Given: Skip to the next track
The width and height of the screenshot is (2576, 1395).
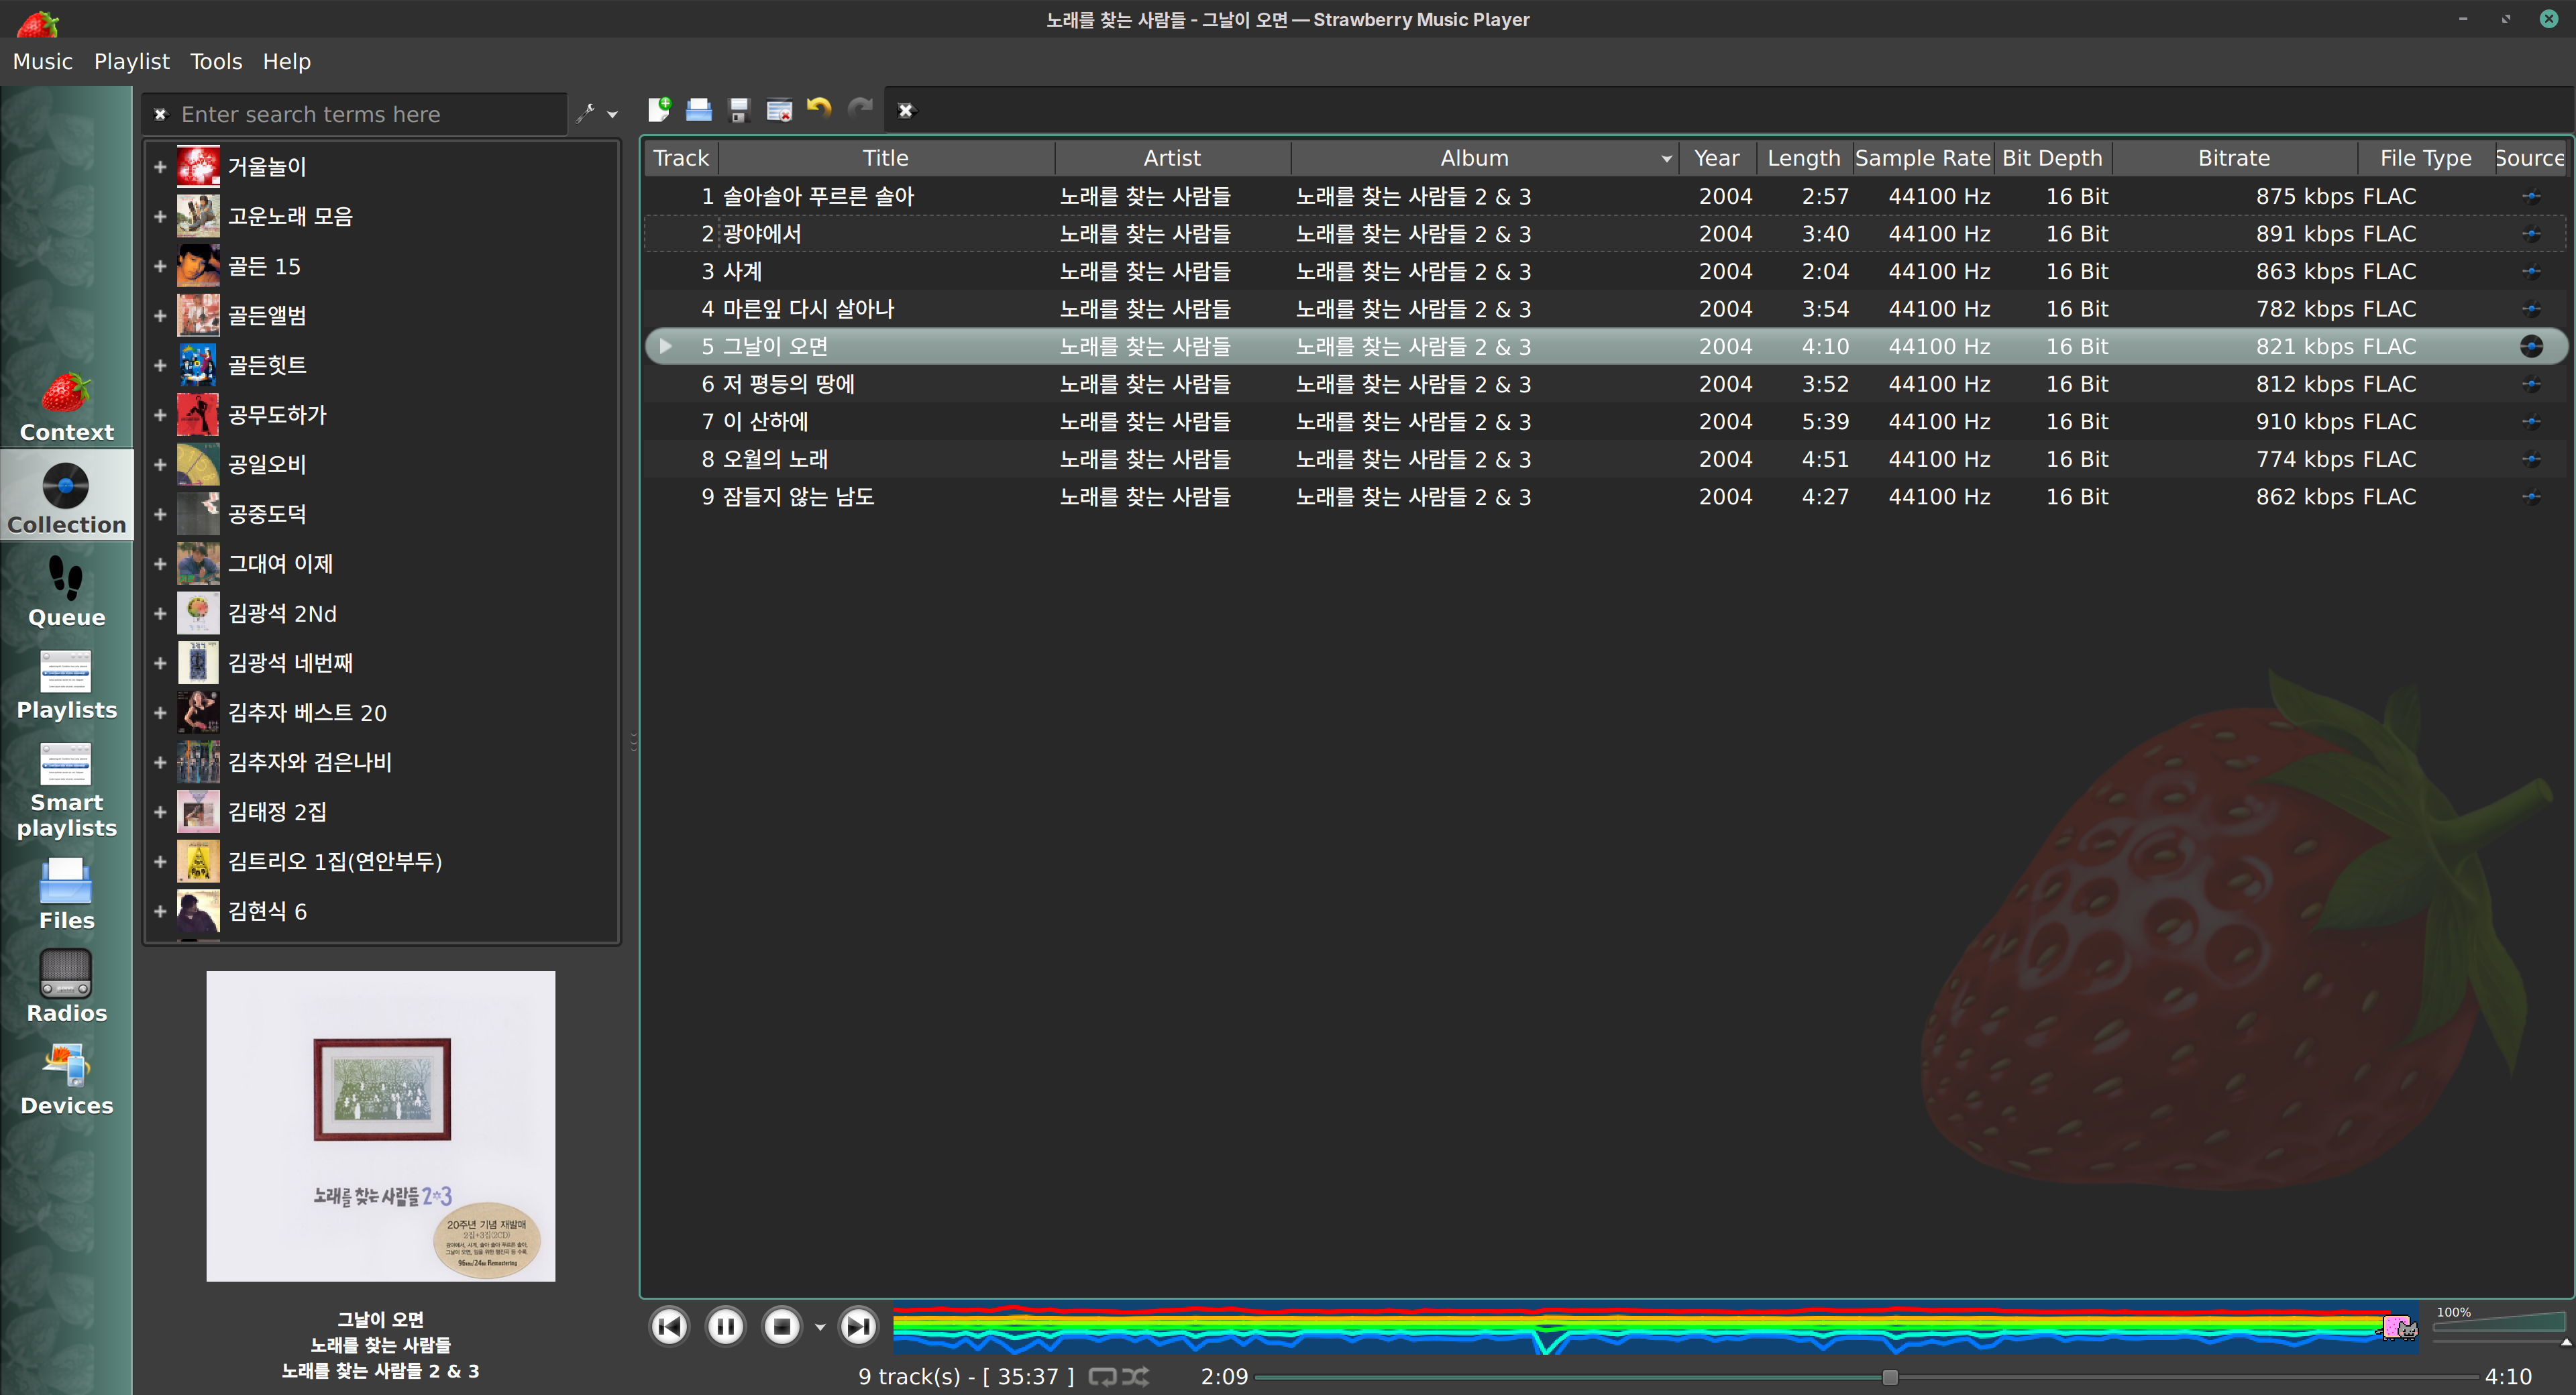Looking at the screenshot, I should [x=858, y=1327].
